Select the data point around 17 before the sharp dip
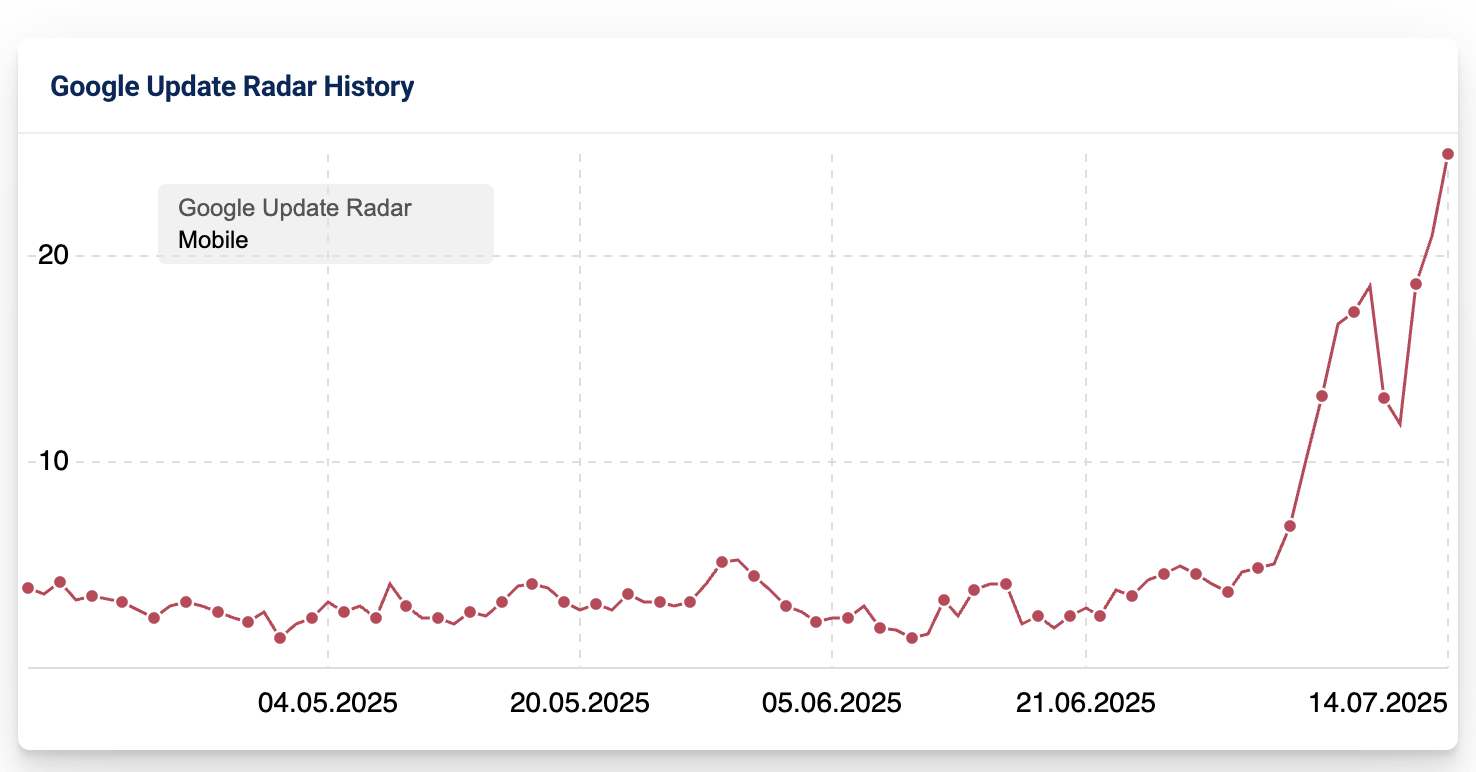The width and height of the screenshot is (1476, 772). click(1354, 312)
